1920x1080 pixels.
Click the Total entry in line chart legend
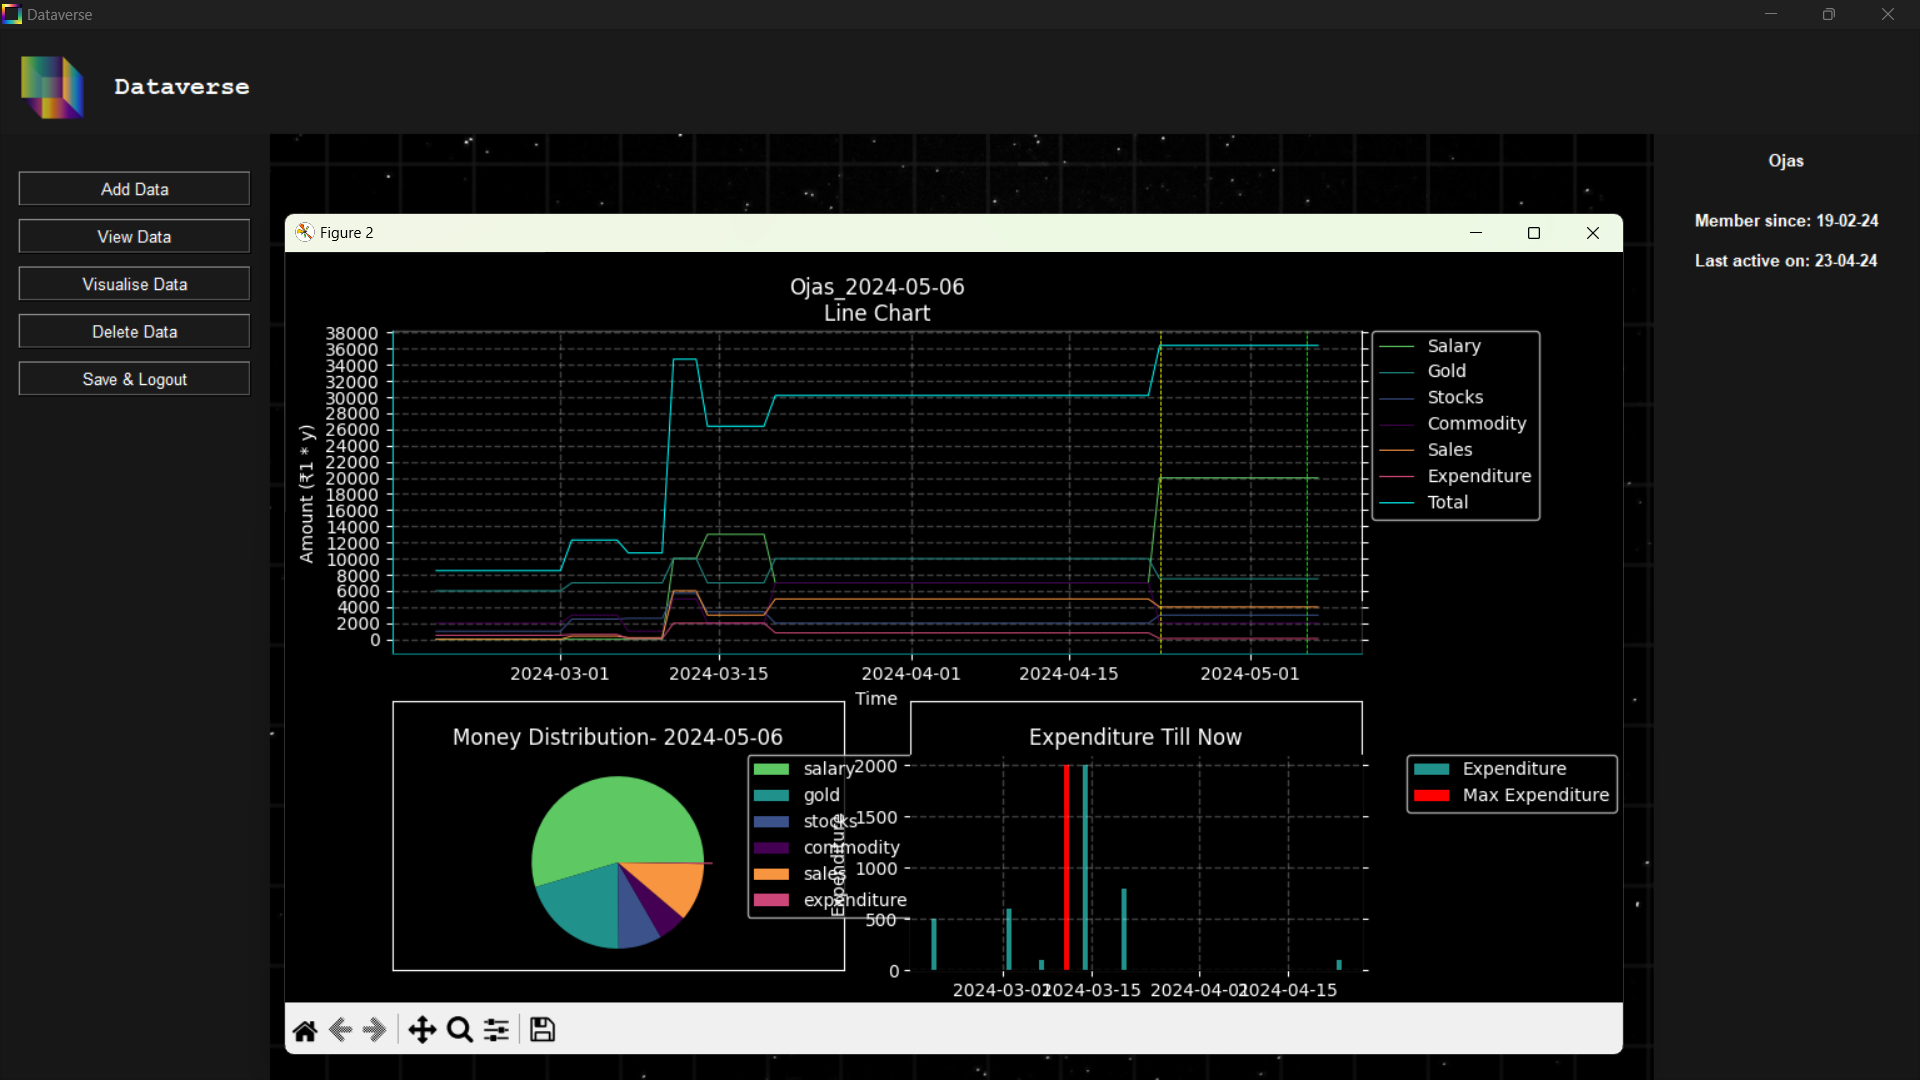tap(1447, 503)
